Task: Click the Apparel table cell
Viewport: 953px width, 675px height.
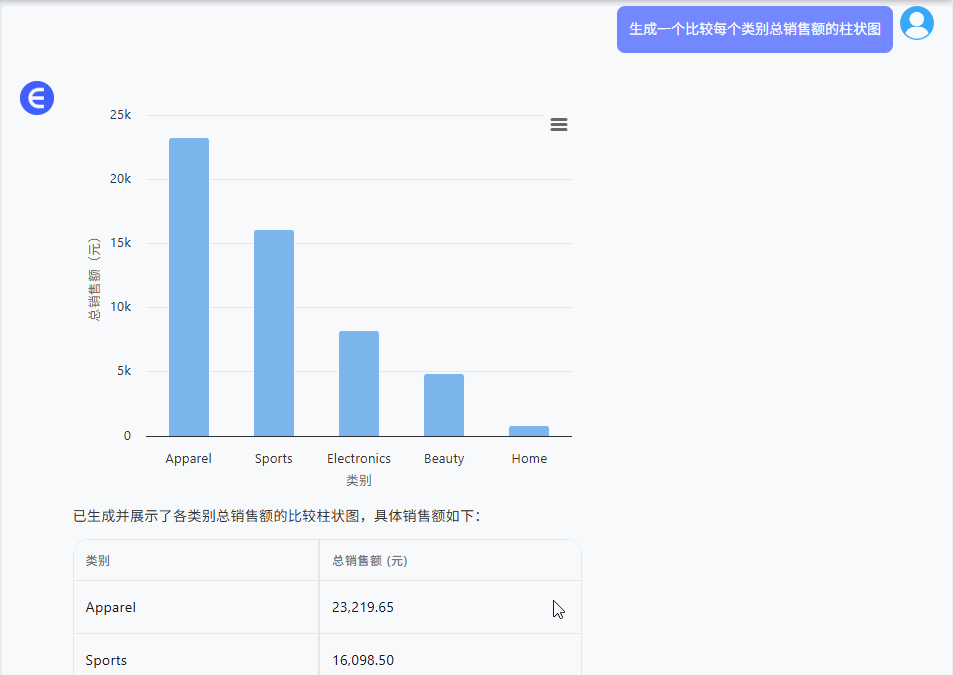Action: coord(196,607)
